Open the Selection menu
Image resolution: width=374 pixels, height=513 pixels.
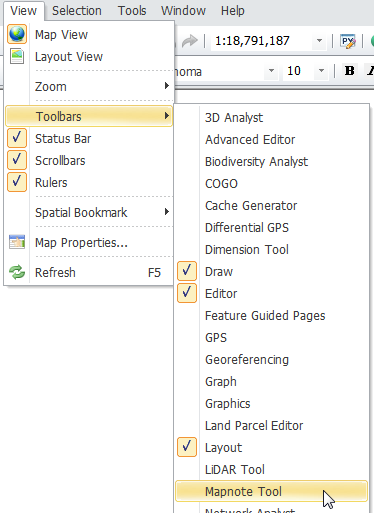coord(77,11)
